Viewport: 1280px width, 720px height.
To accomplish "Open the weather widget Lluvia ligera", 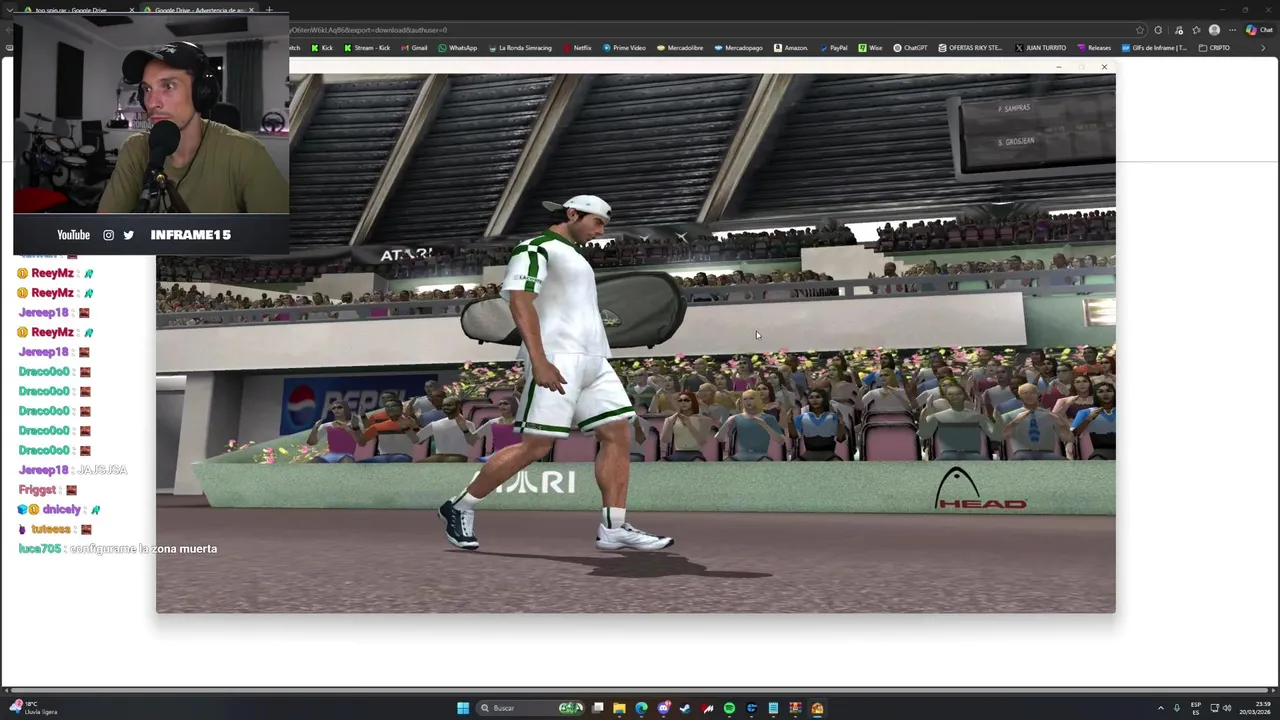I will (33, 708).
